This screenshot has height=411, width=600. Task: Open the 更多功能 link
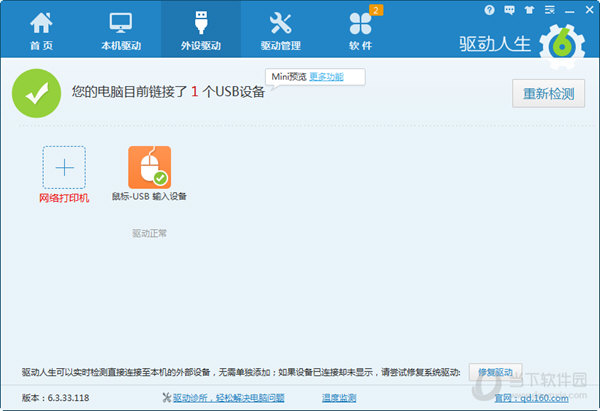pyautogui.click(x=326, y=77)
